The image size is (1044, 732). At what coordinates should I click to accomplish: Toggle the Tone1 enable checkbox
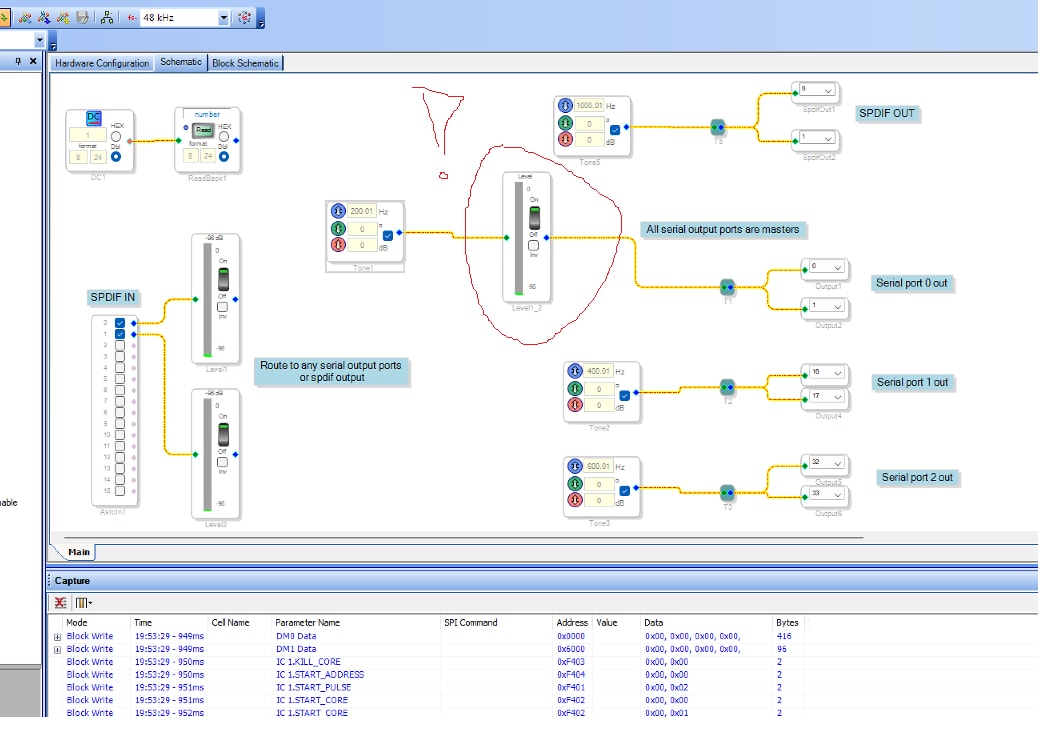point(388,235)
